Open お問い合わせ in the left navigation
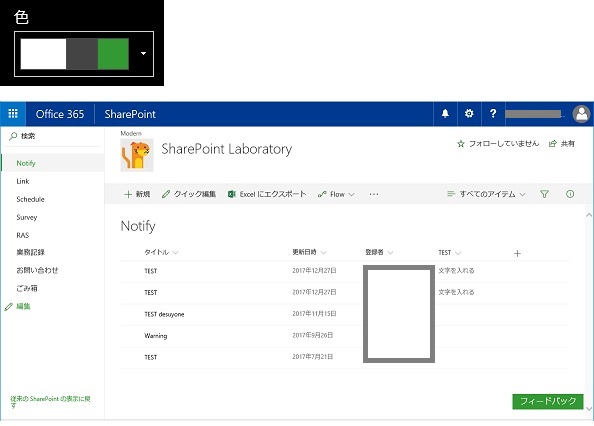 click(x=37, y=270)
